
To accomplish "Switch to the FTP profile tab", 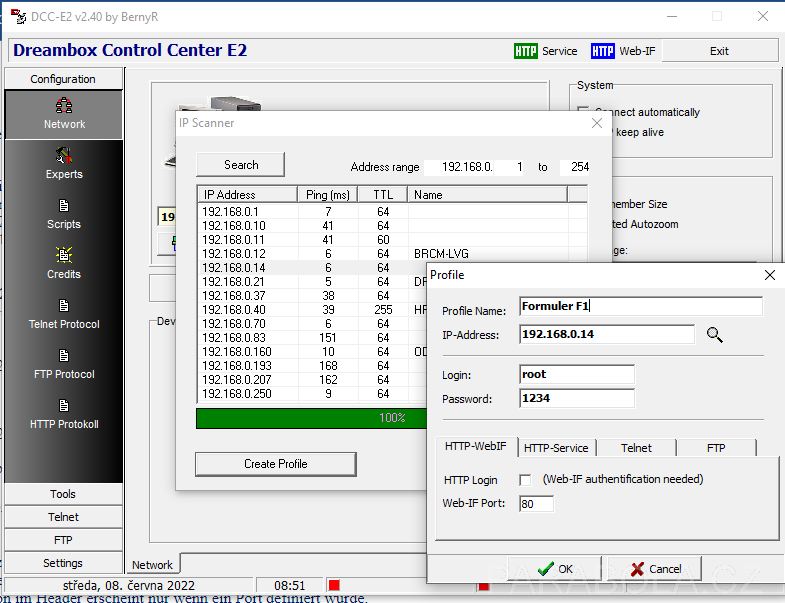I will pos(716,448).
